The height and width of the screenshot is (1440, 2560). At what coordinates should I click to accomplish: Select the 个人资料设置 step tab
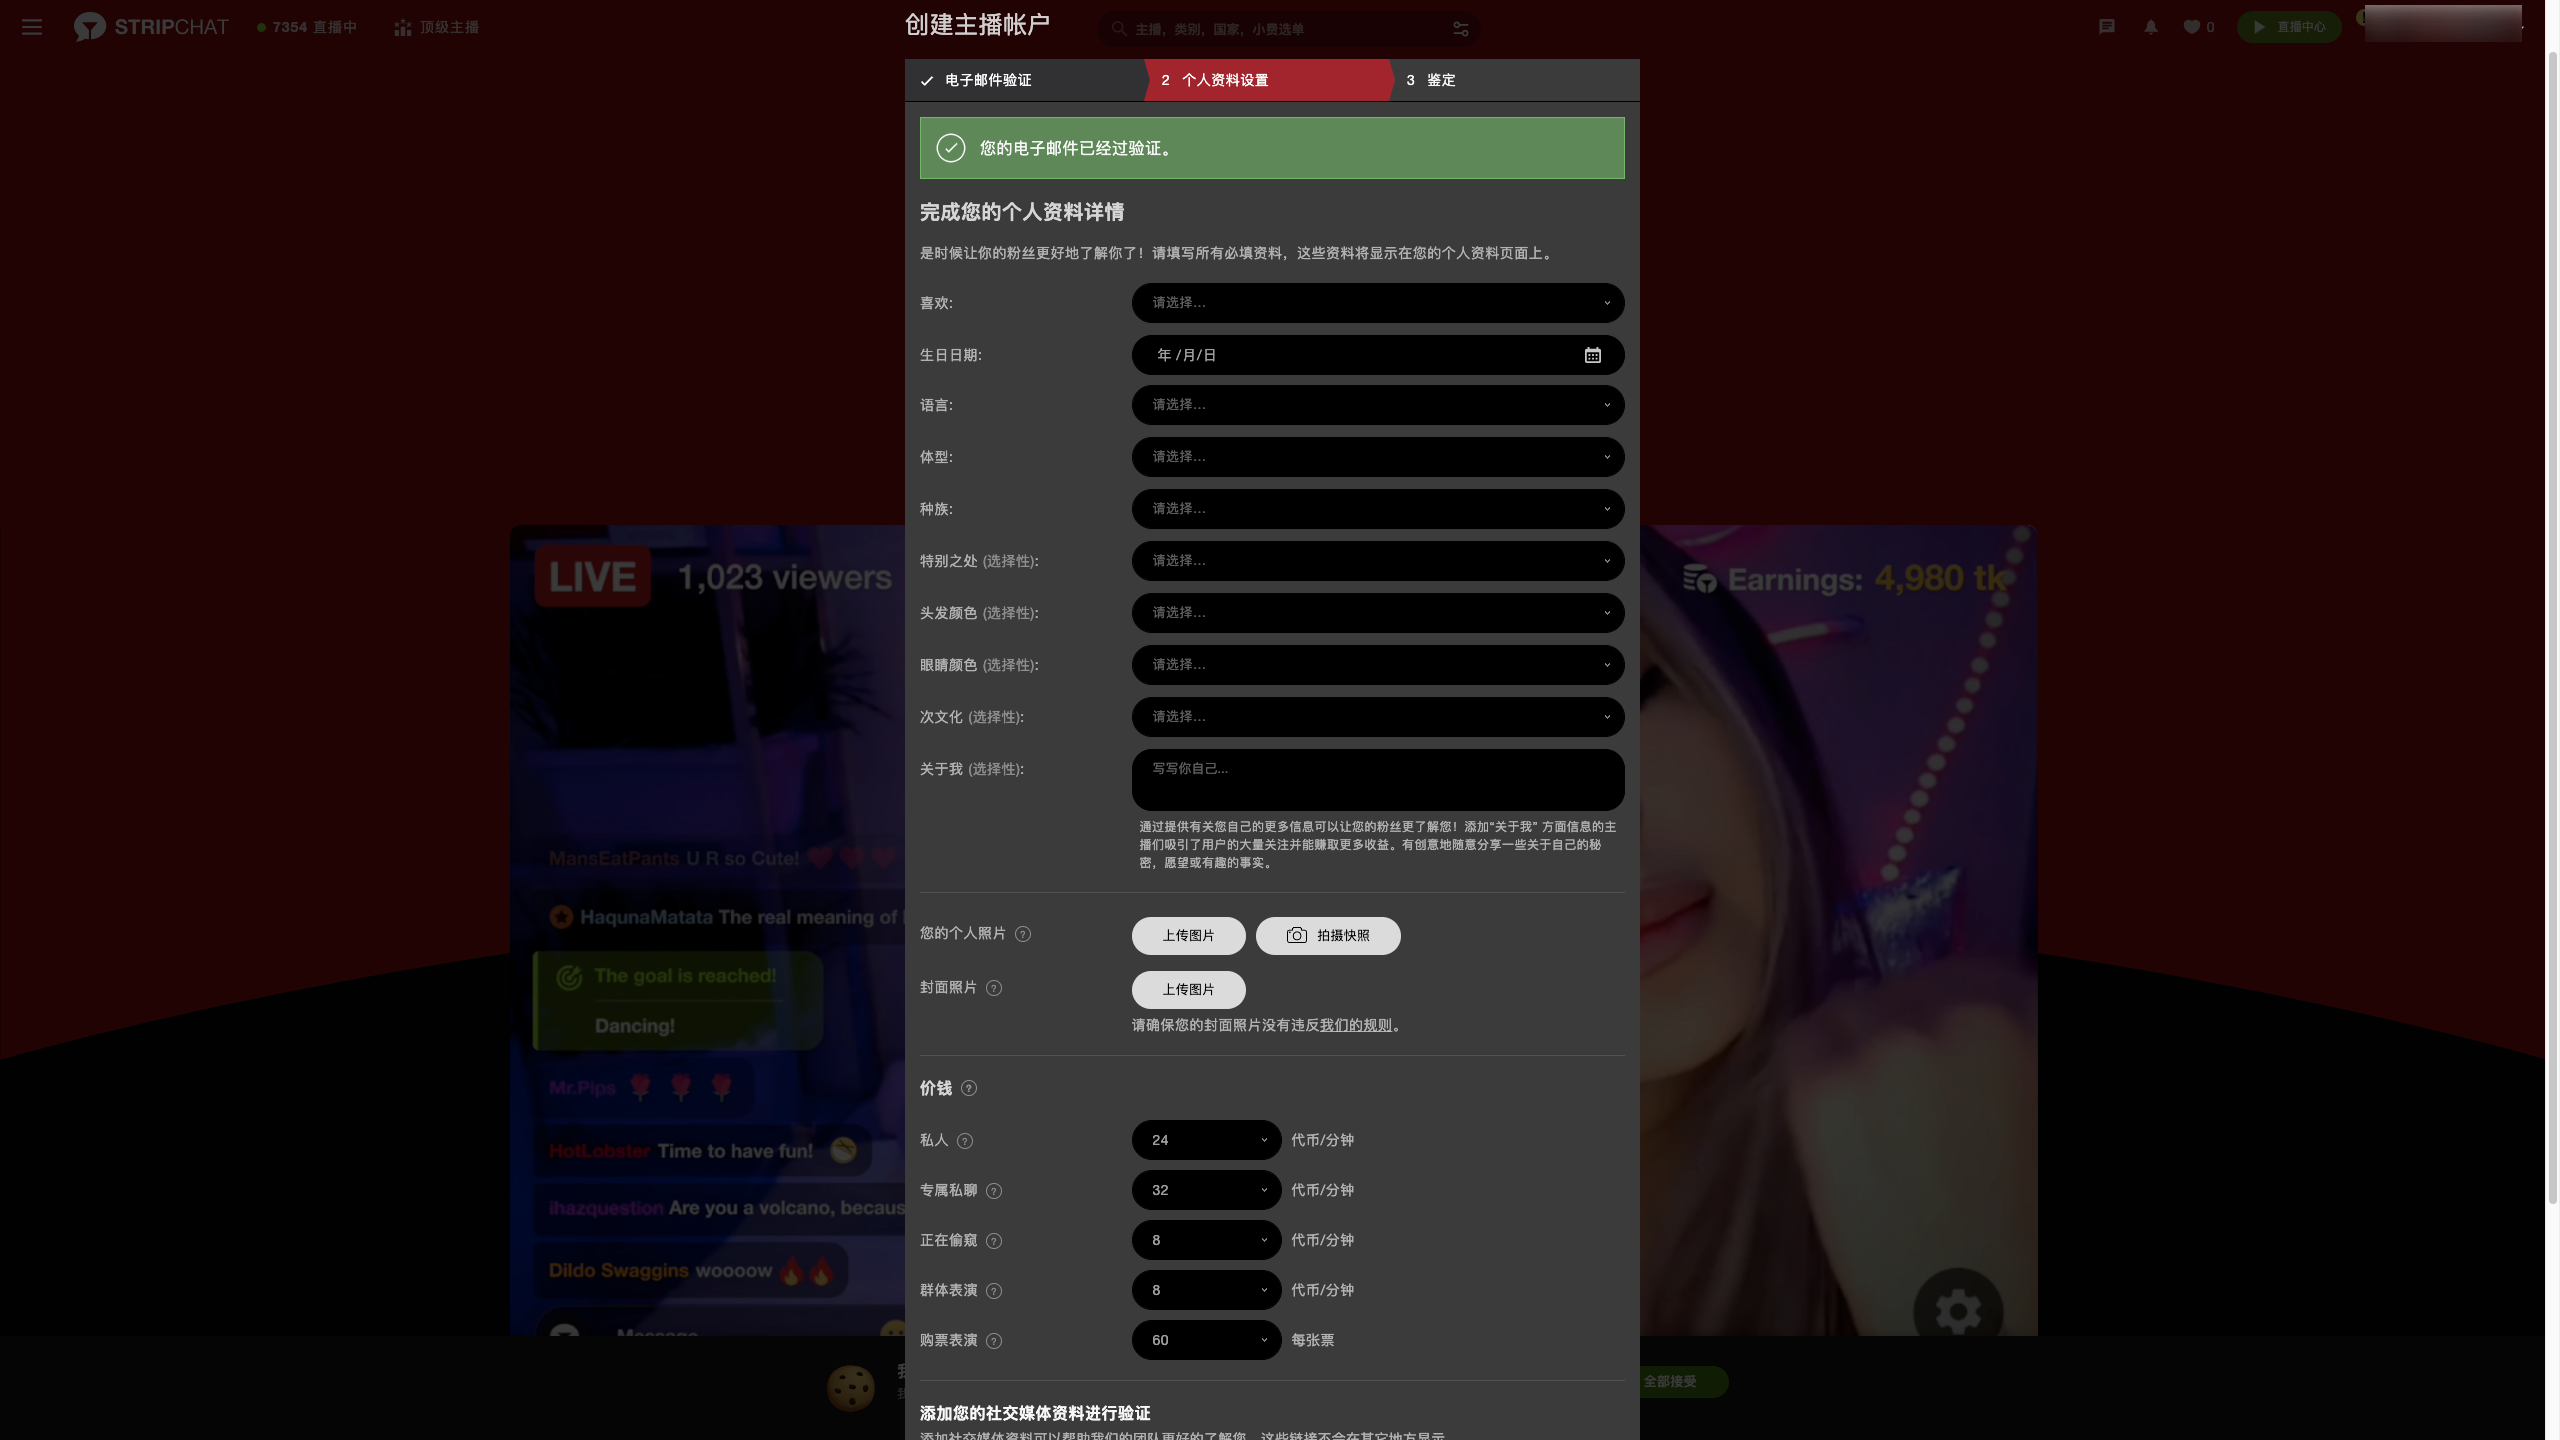tap(1269, 80)
